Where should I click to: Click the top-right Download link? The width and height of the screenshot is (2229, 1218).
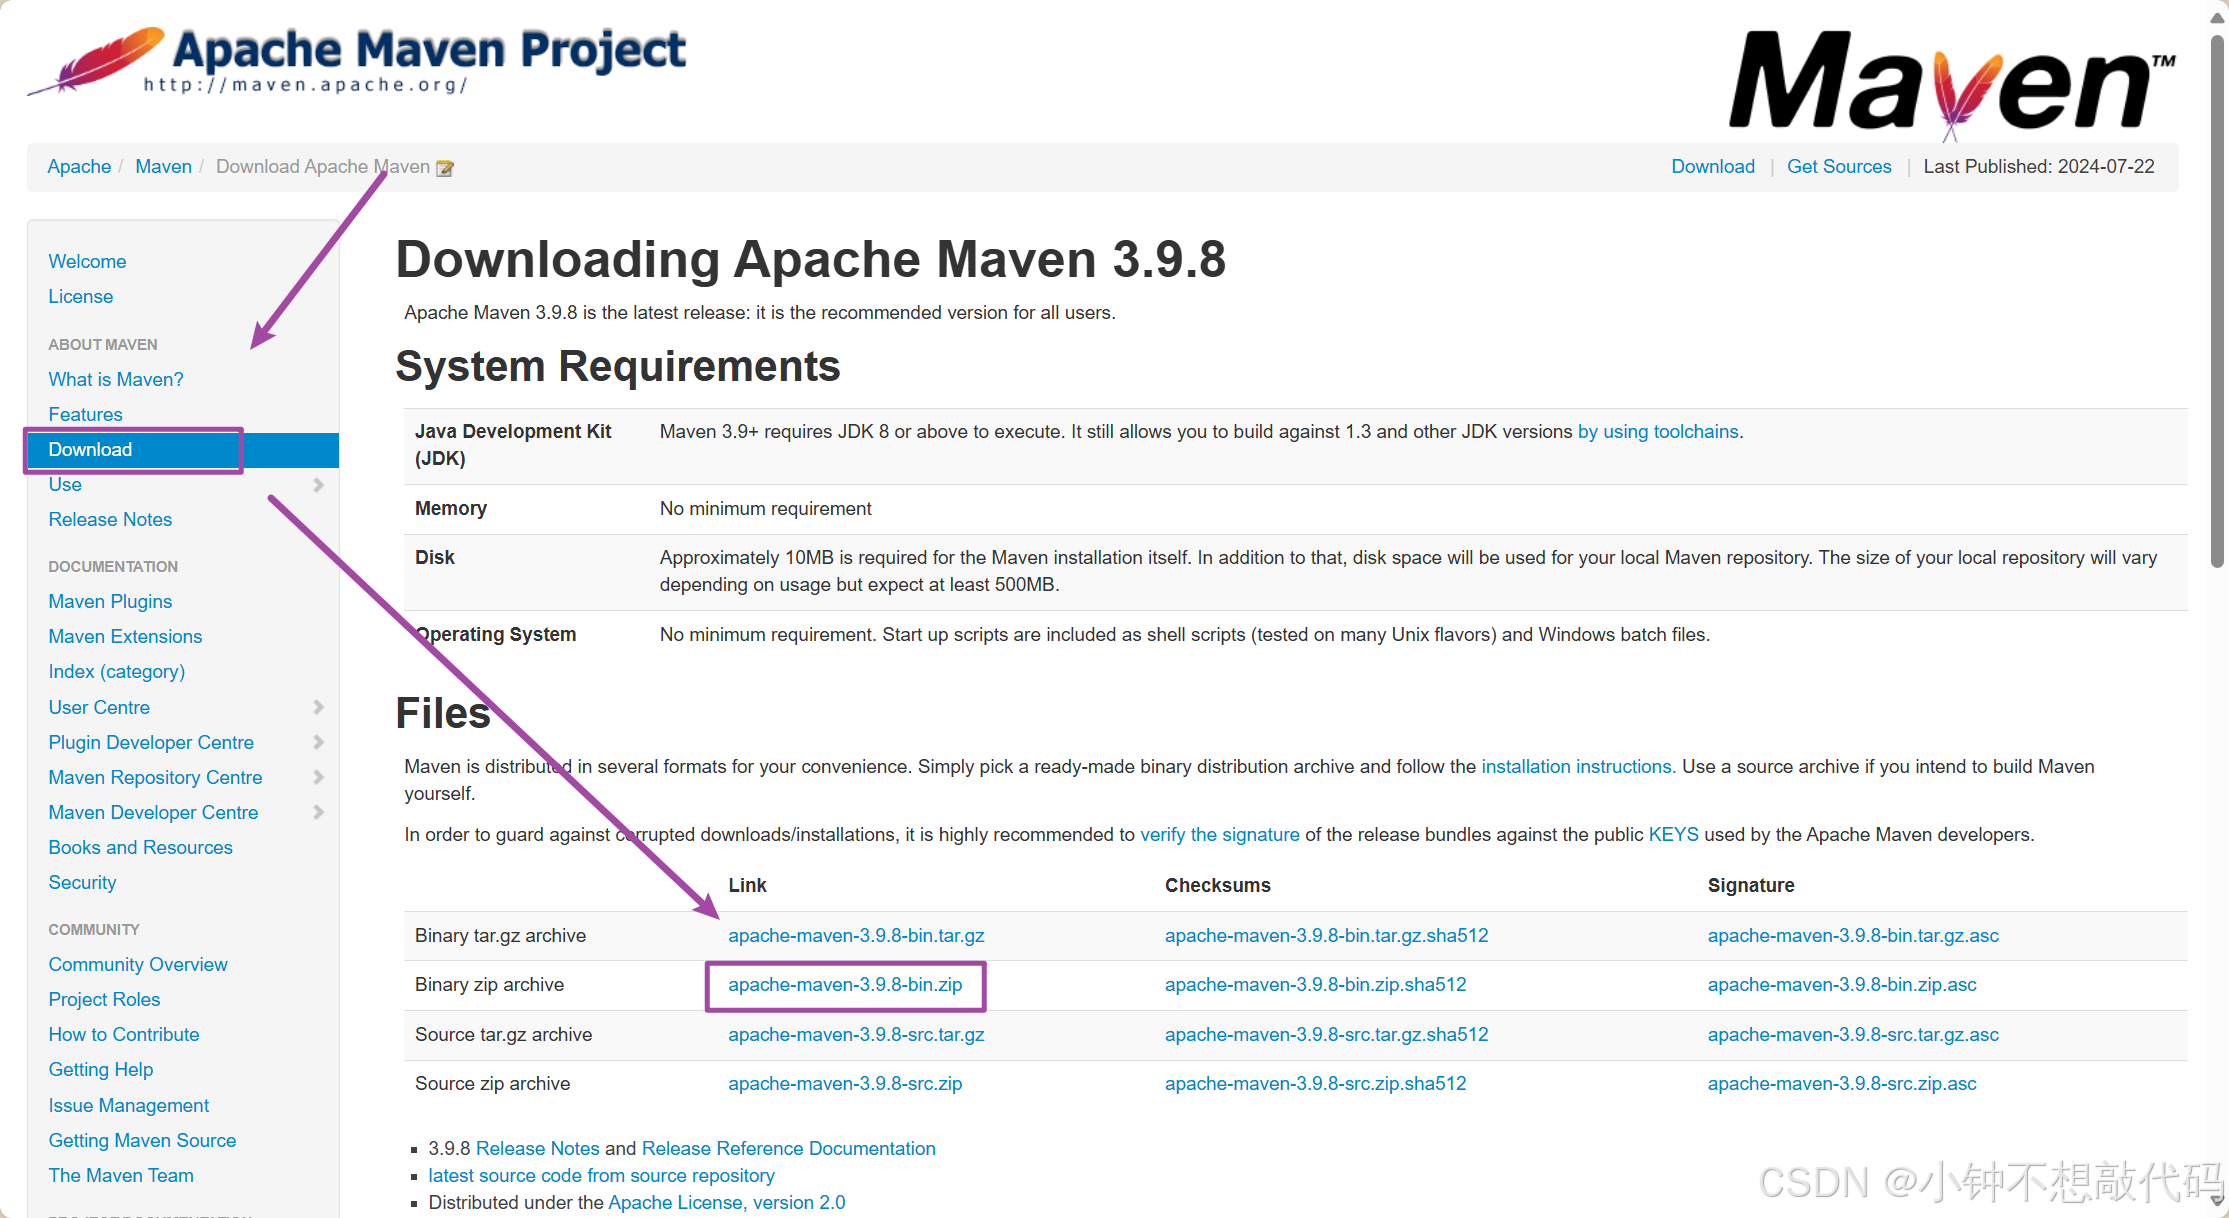1713,167
